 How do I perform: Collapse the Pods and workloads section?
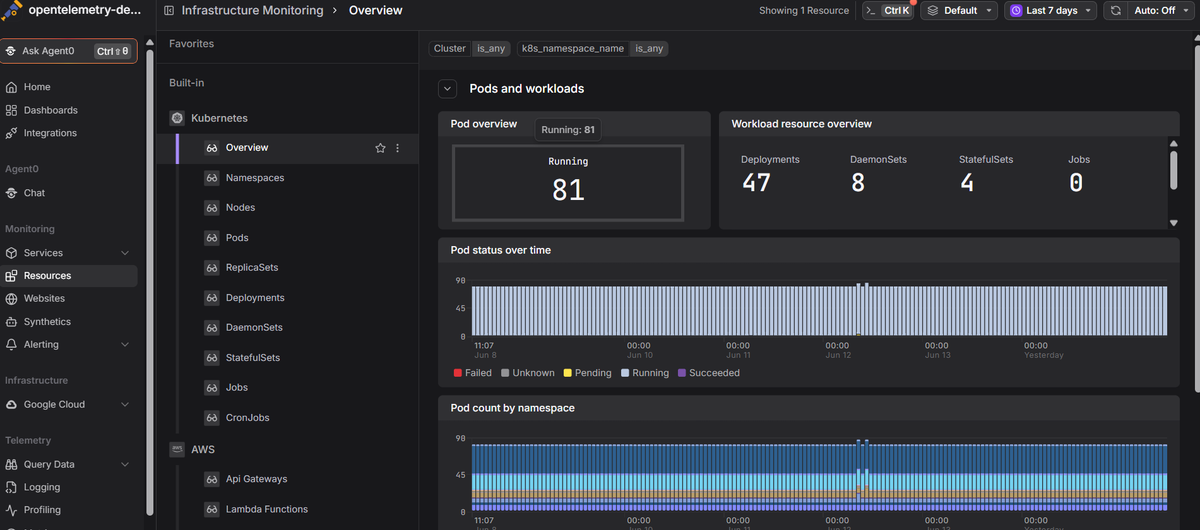click(447, 89)
